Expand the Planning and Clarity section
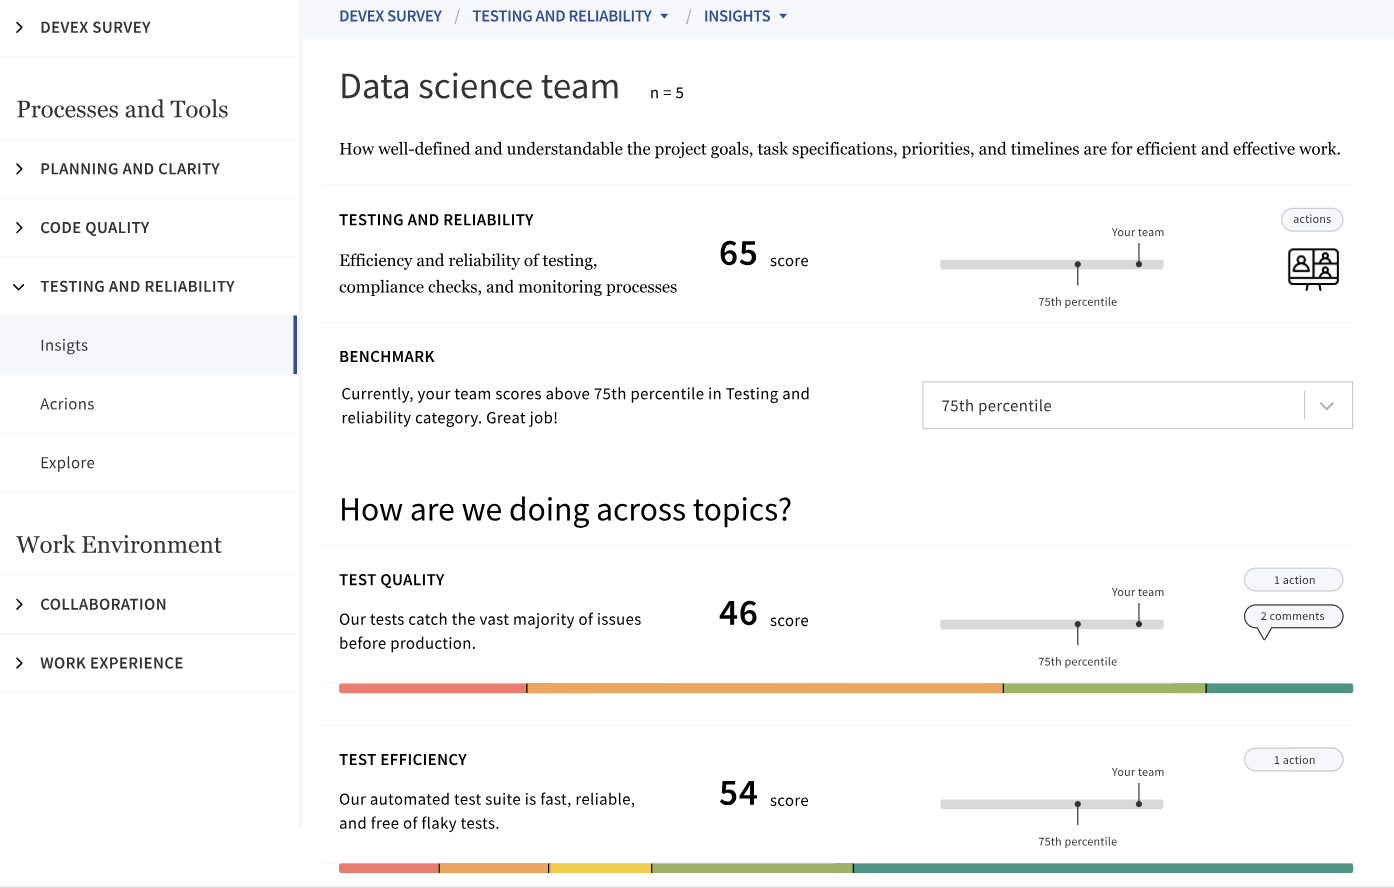Image resolution: width=1394 pixels, height=888 pixels. [19, 169]
